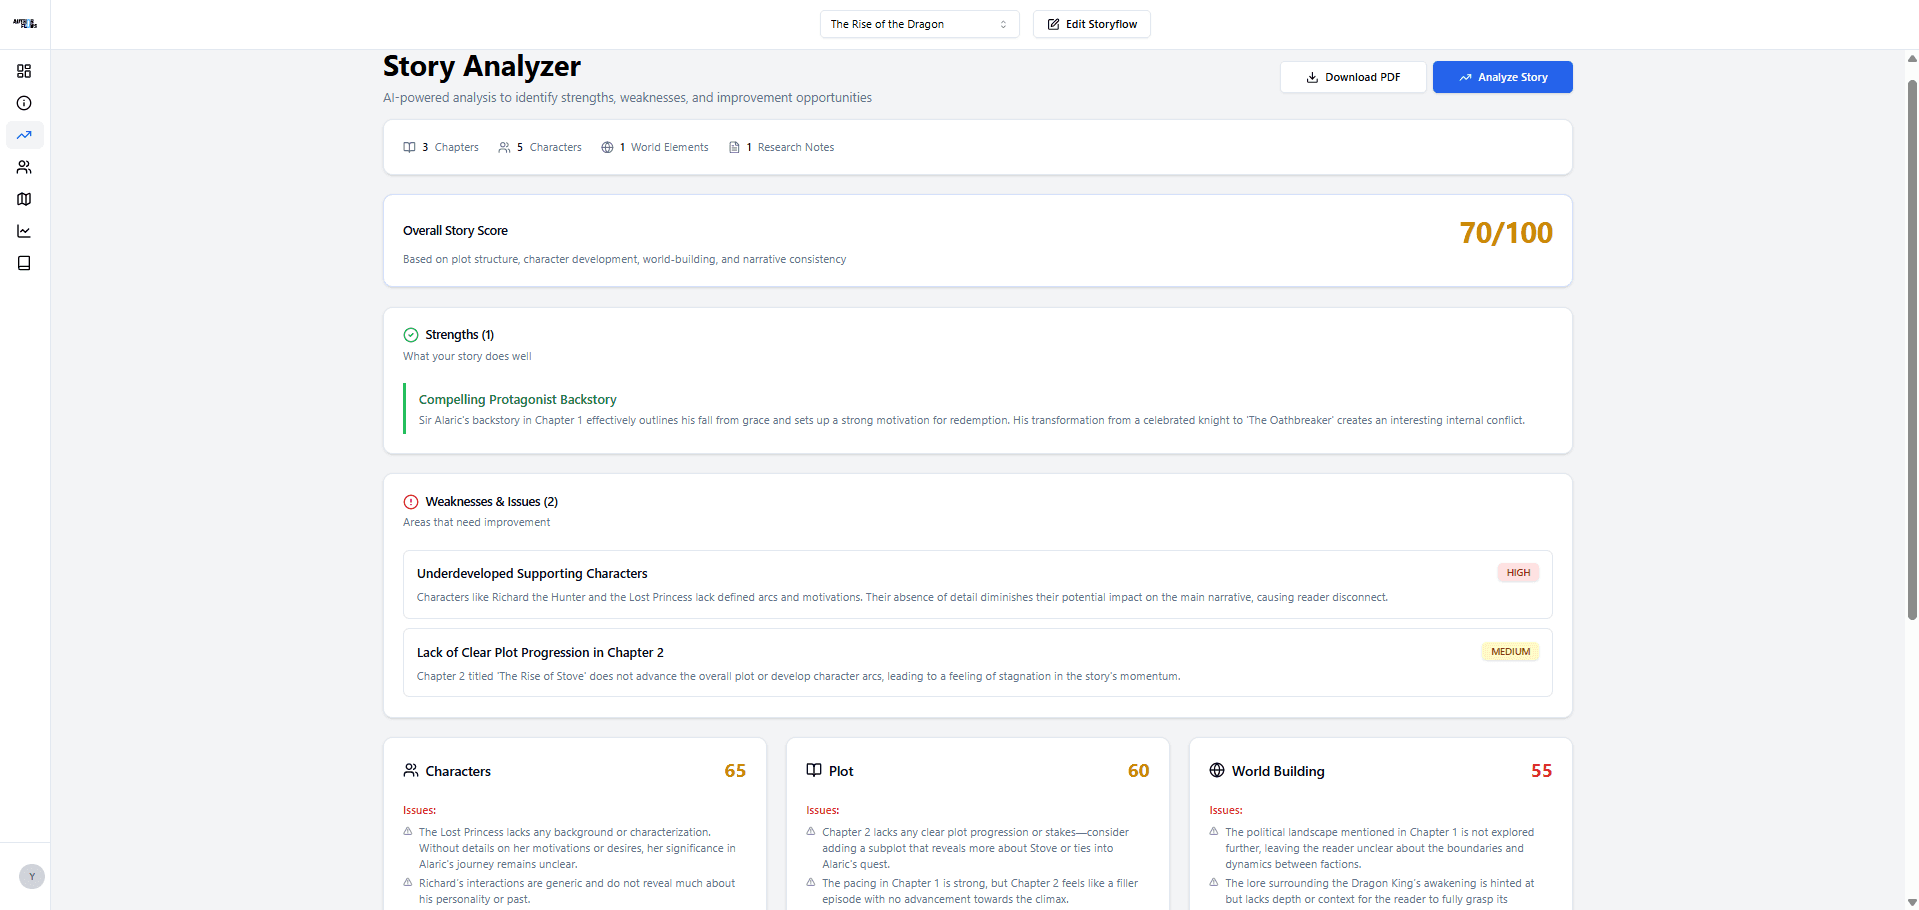The image size is (1919, 910).
Task: Open the dashboard grid icon in sidebar
Action: pyautogui.click(x=24, y=71)
